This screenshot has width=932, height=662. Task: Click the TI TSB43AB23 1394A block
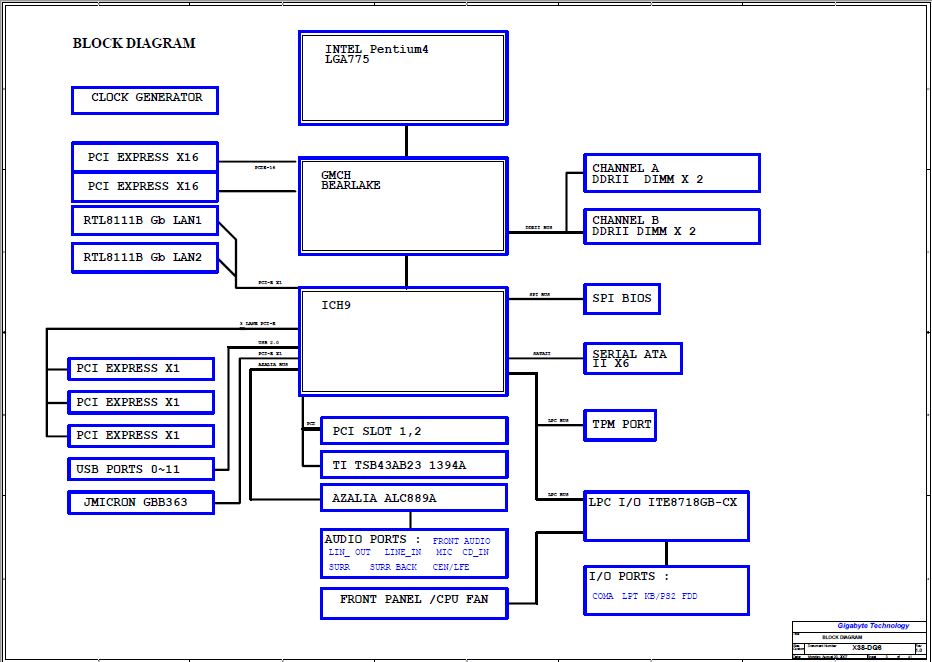pos(414,465)
